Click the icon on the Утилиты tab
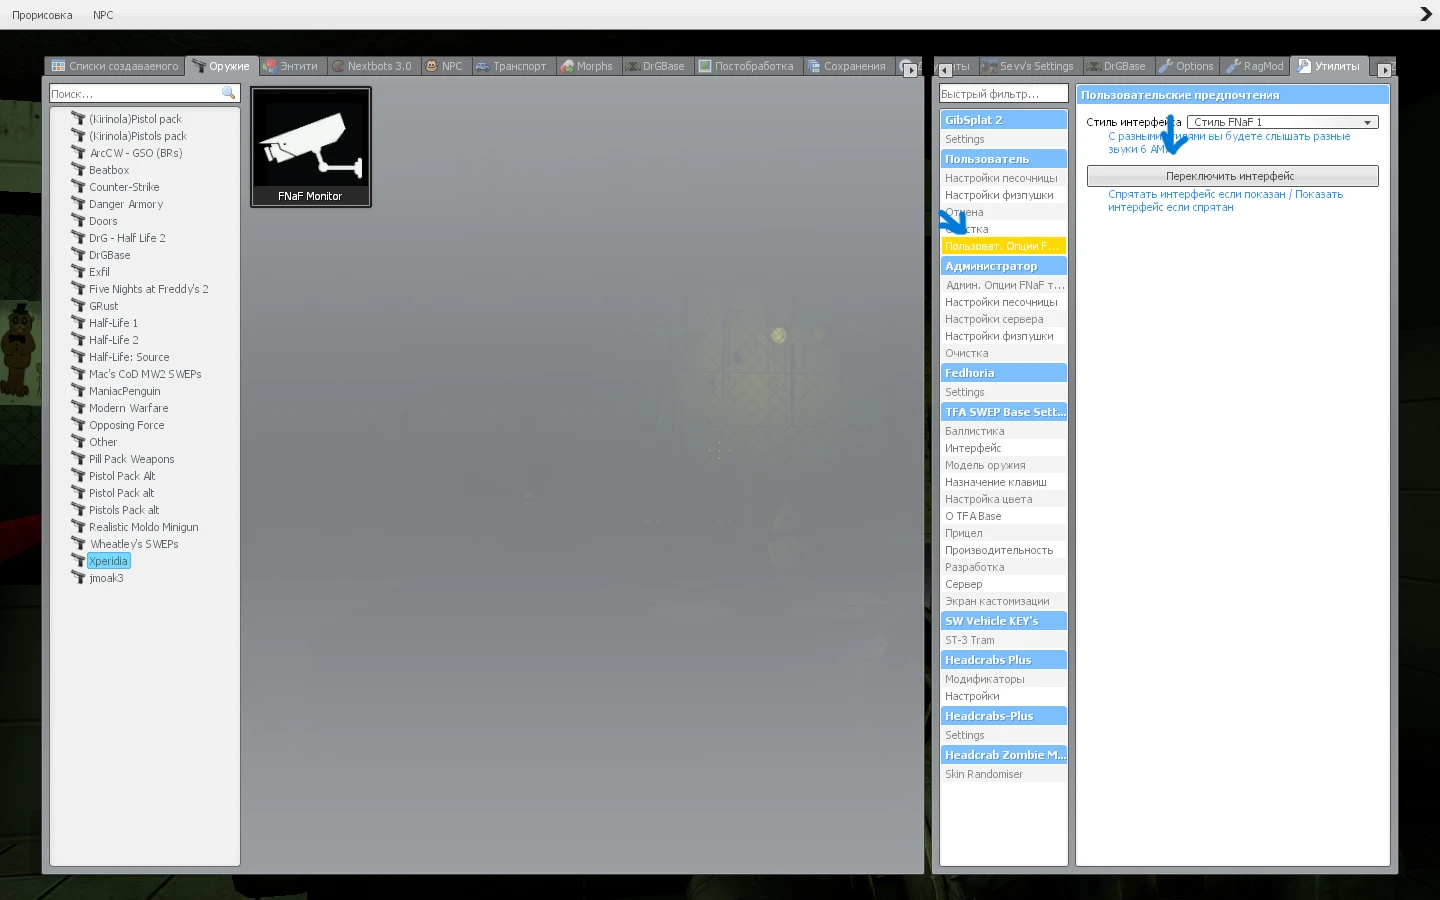 pyautogui.click(x=1304, y=66)
